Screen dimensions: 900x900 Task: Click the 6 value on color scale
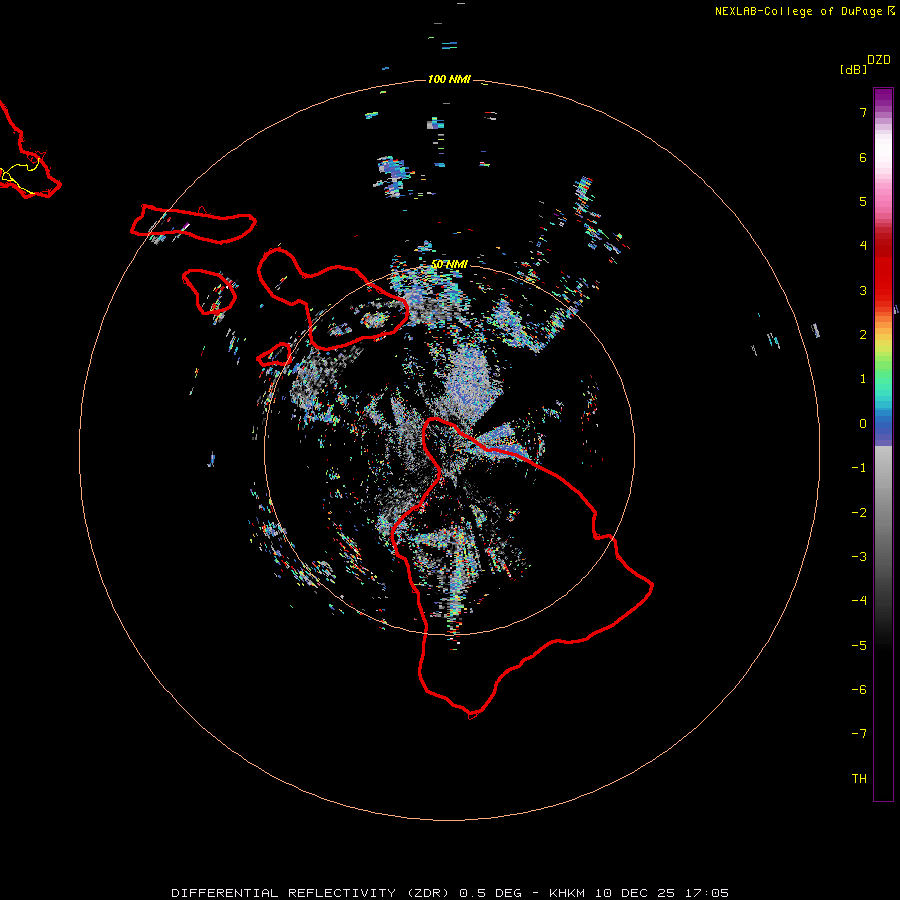(863, 157)
